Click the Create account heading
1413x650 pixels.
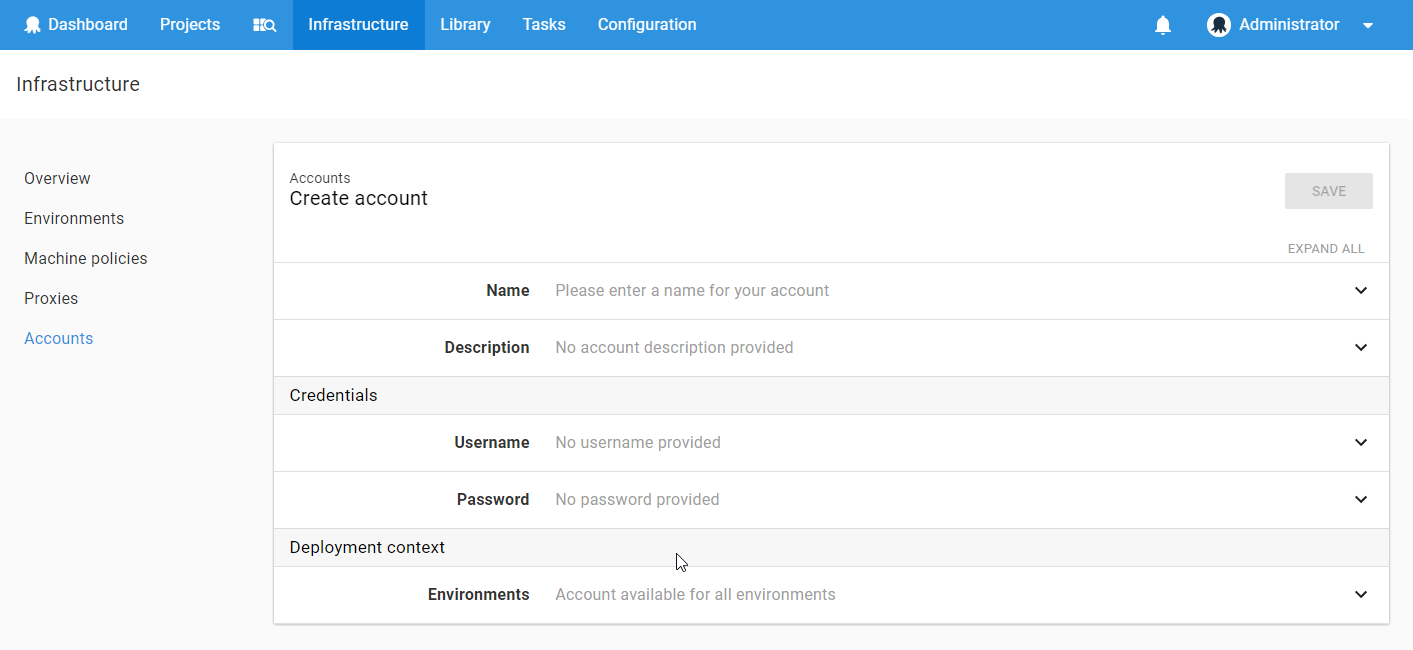359,199
